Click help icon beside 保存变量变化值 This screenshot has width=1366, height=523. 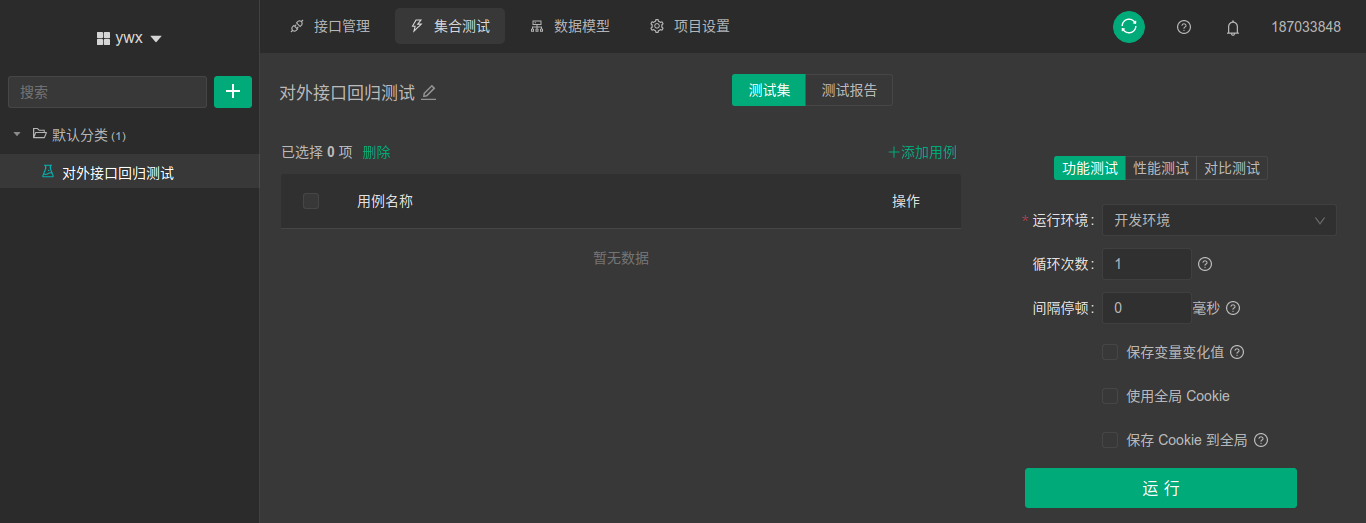click(x=1237, y=352)
